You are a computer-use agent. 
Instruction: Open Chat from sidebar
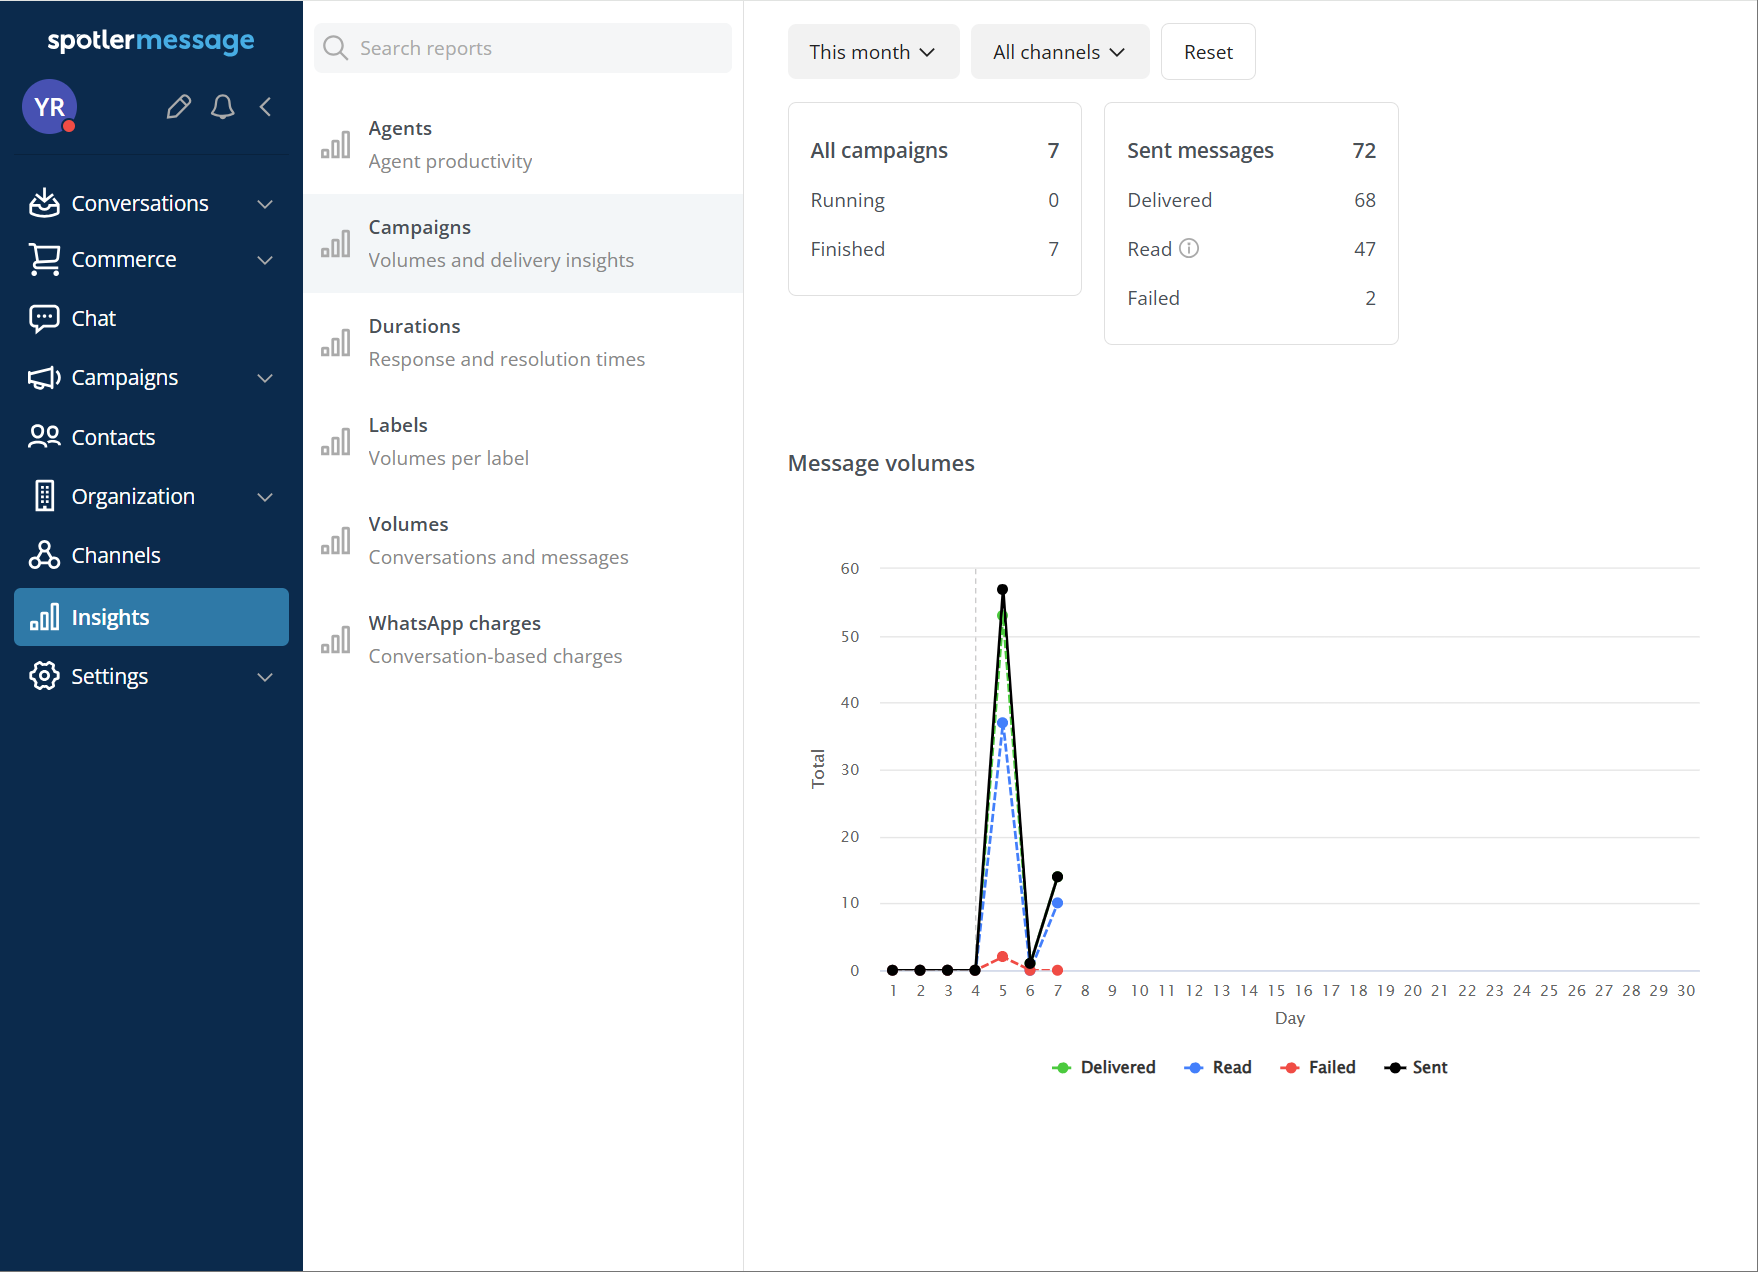(x=94, y=318)
